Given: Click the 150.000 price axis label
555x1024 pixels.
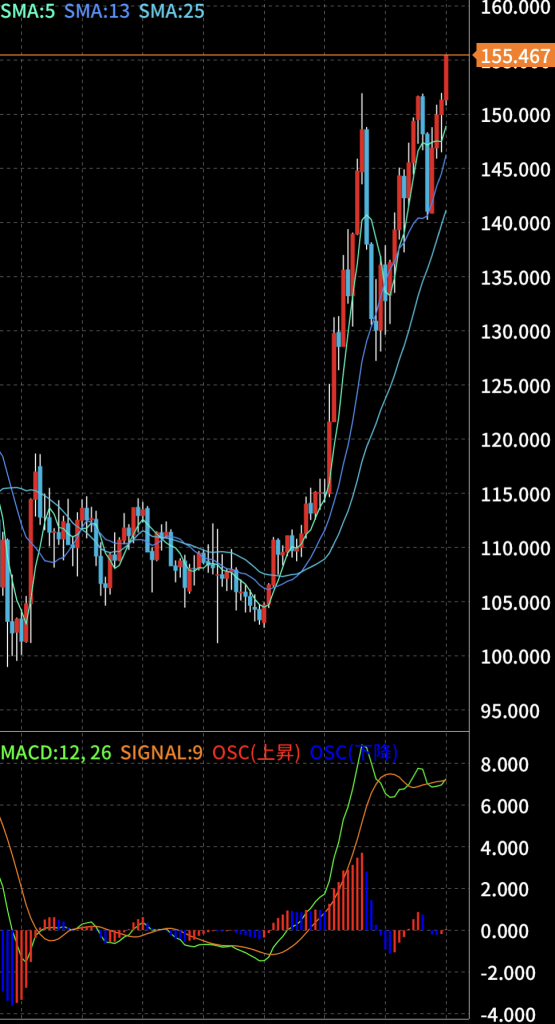Looking at the screenshot, I should tap(515, 116).
